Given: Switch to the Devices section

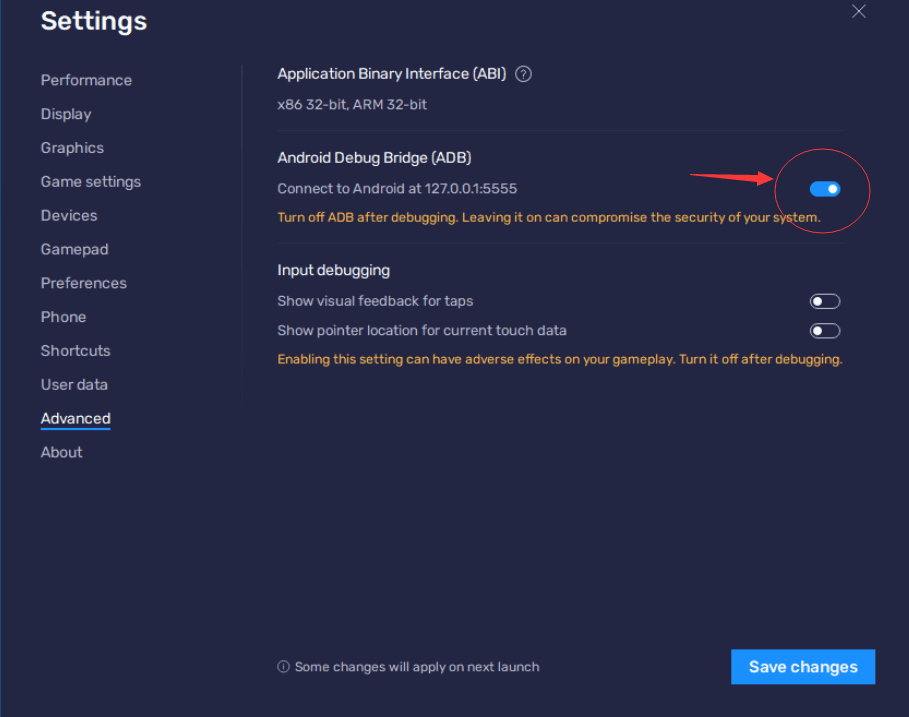Looking at the screenshot, I should pyautogui.click(x=69, y=216).
